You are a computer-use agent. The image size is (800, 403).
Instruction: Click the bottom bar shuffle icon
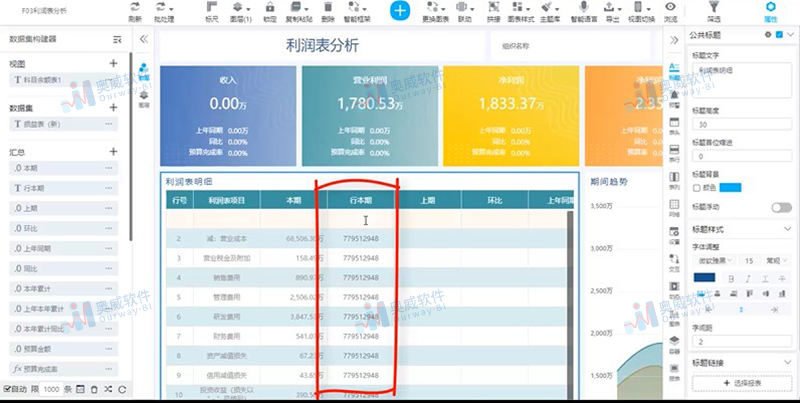(108, 389)
